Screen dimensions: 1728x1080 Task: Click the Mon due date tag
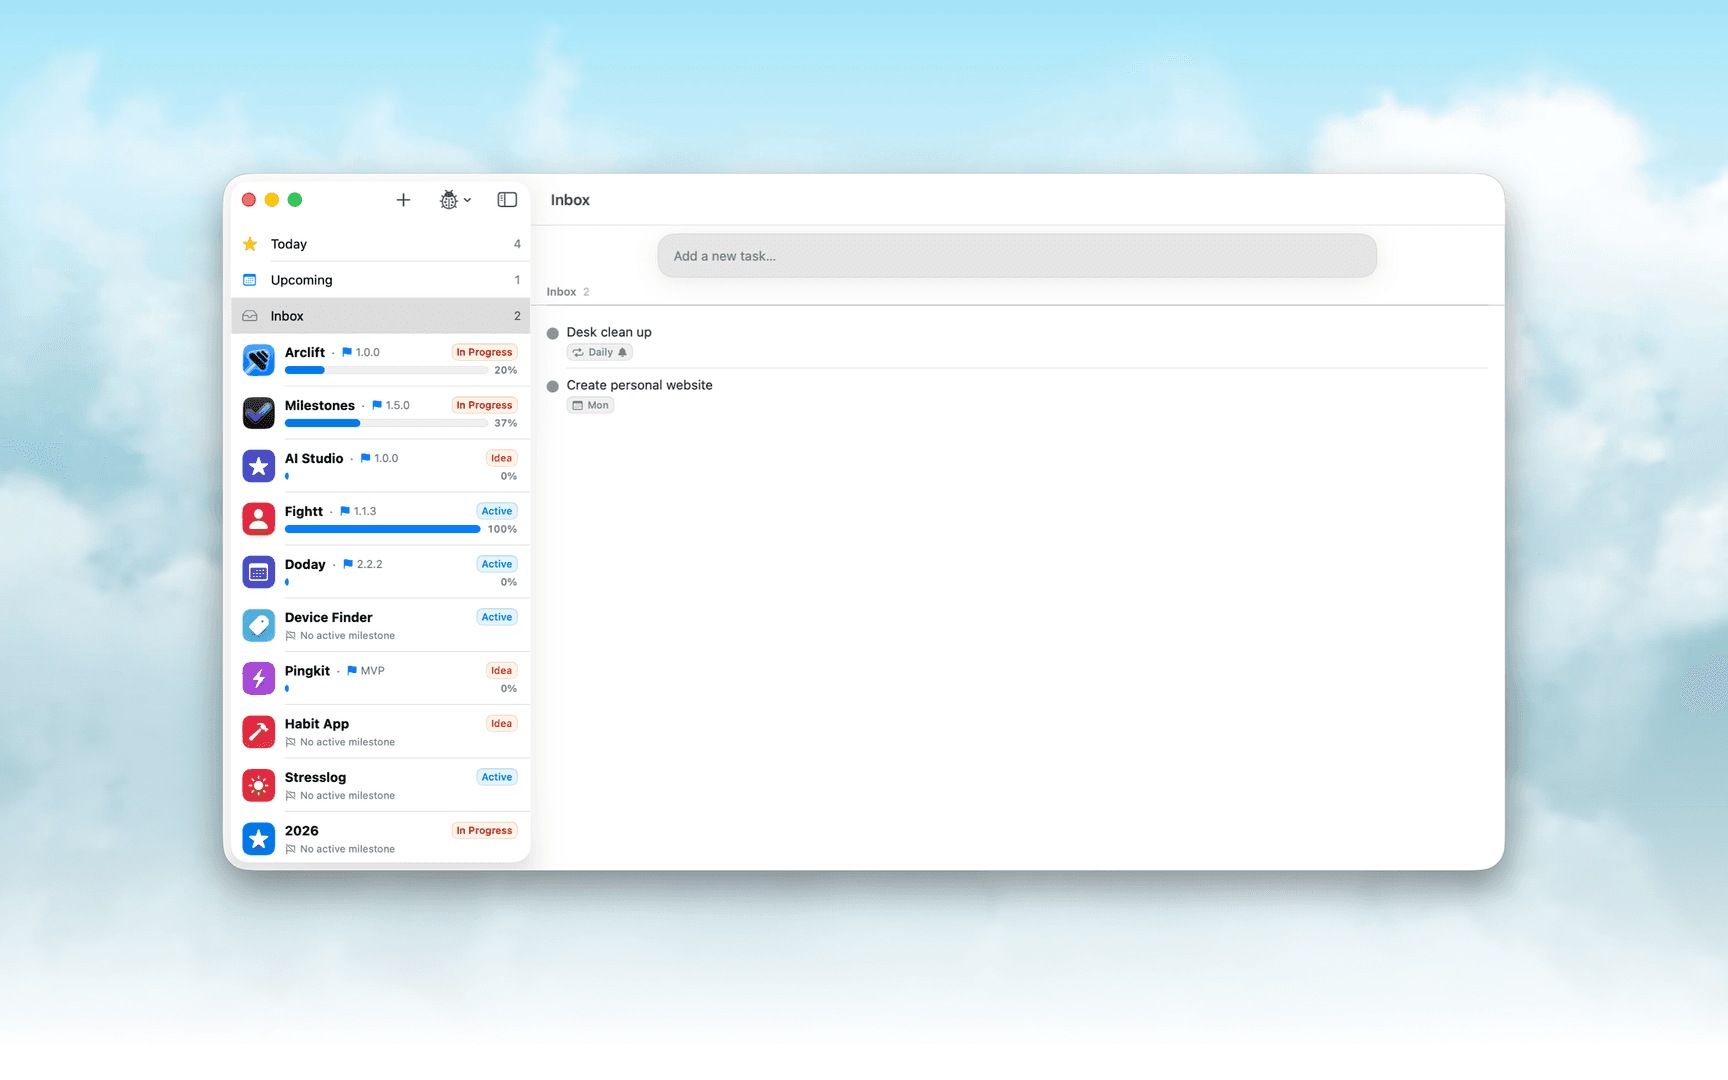click(591, 405)
